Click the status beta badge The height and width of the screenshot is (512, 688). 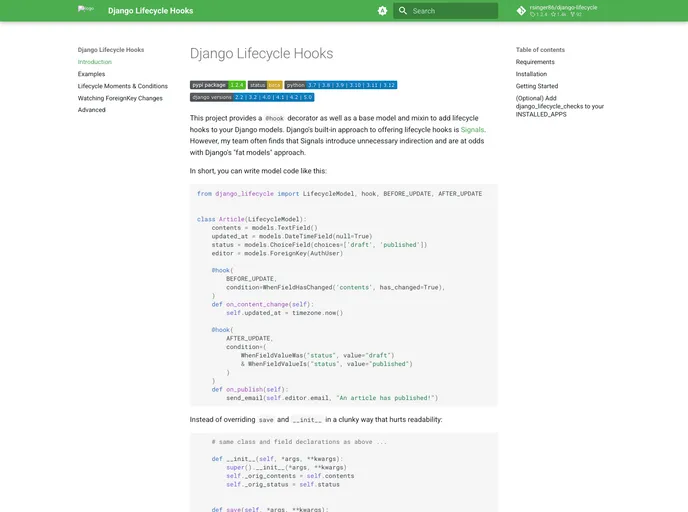265,85
